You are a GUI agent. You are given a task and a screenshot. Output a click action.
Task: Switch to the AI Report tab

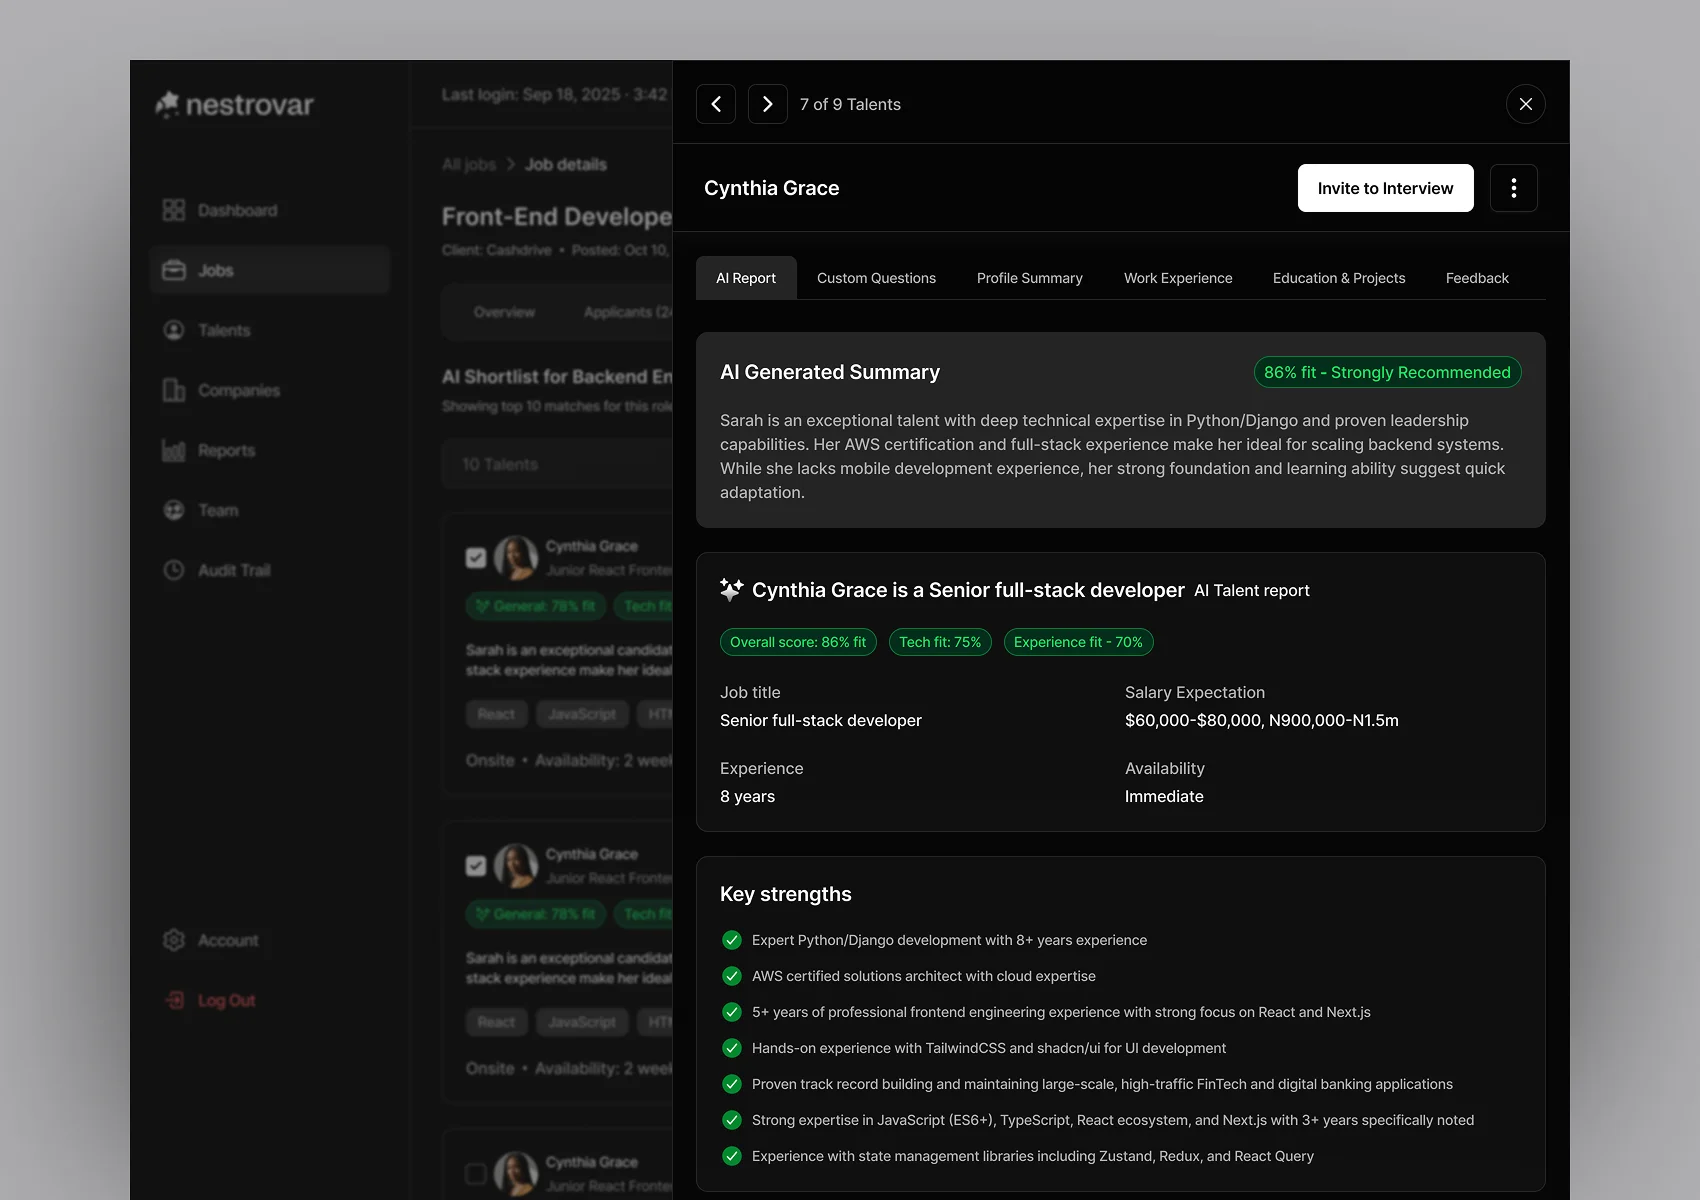[x=746, y=278]
